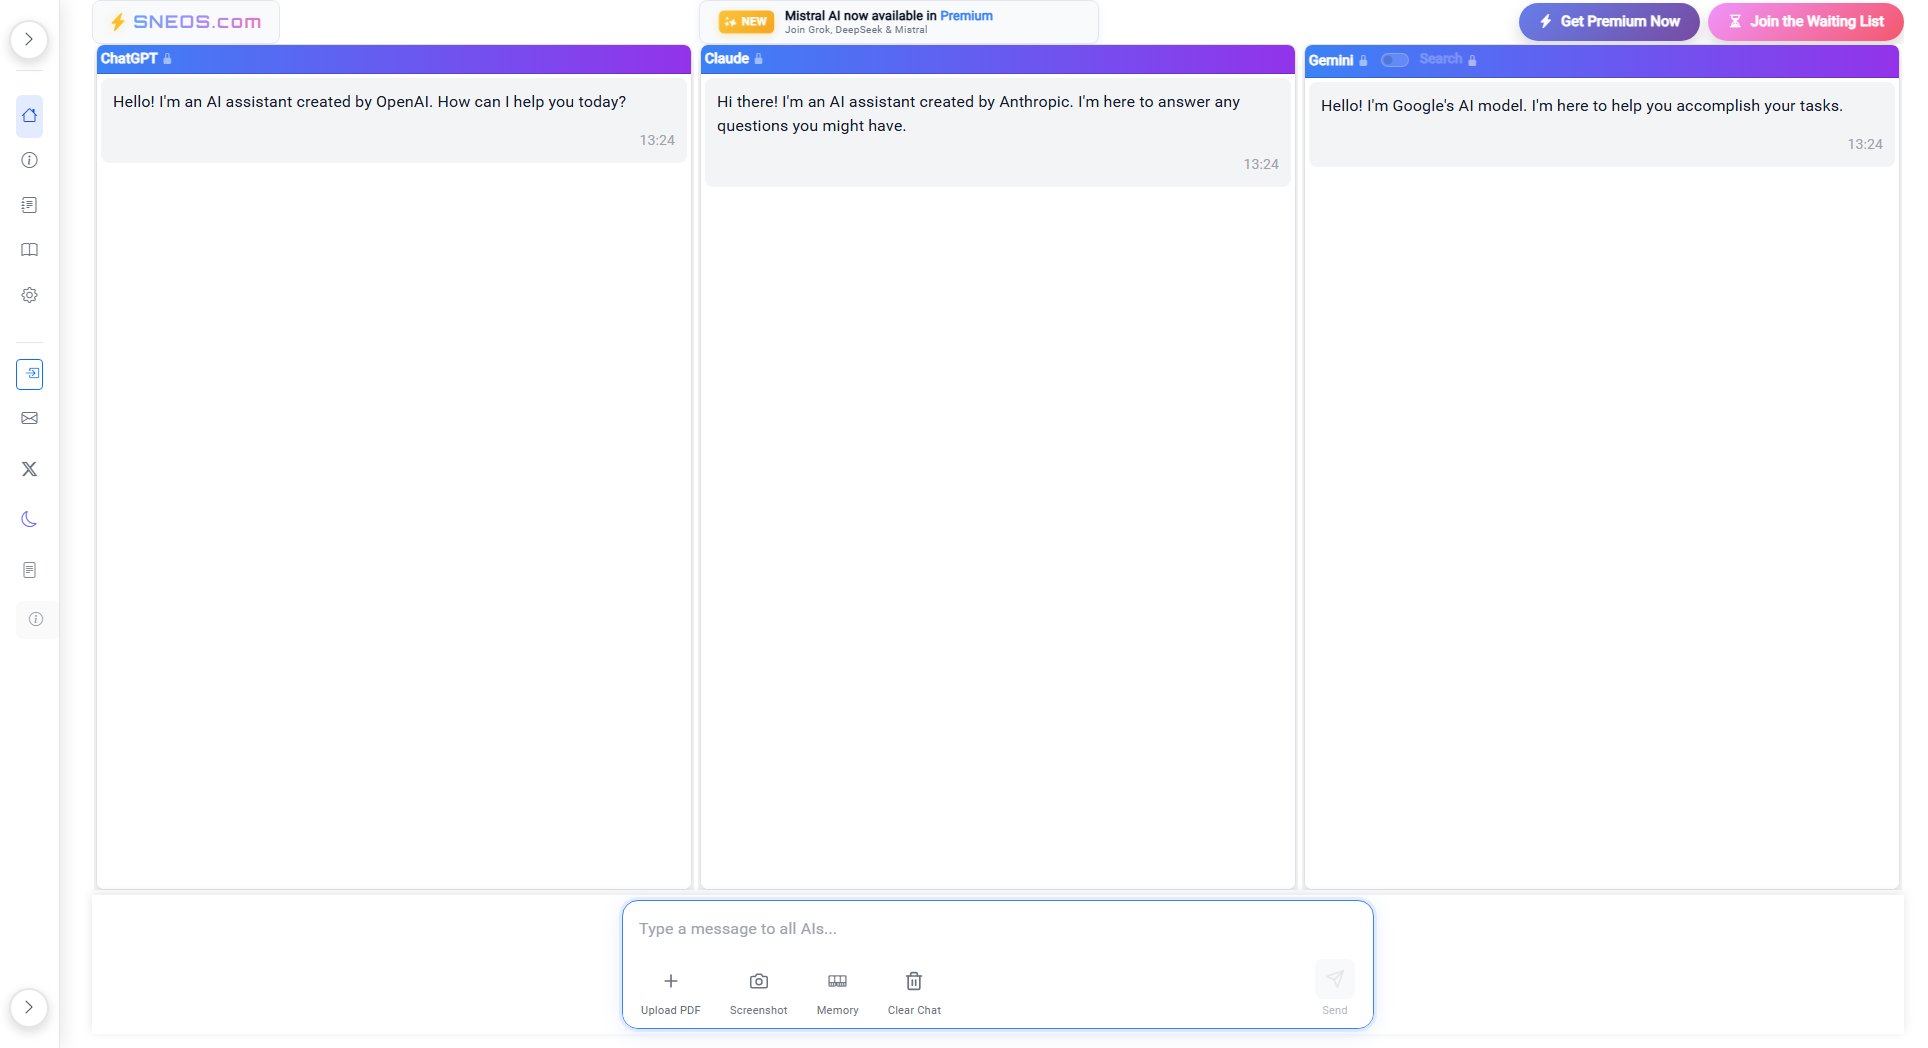Click the message input field

point(997,928)
